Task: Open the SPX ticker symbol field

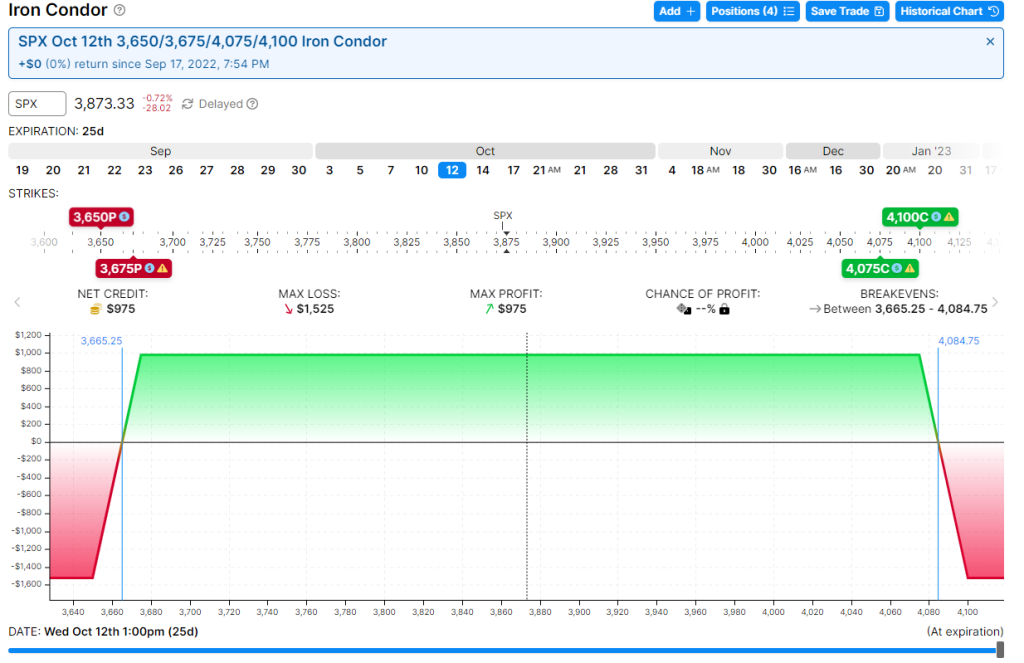Action: click(x=36, y=103)
